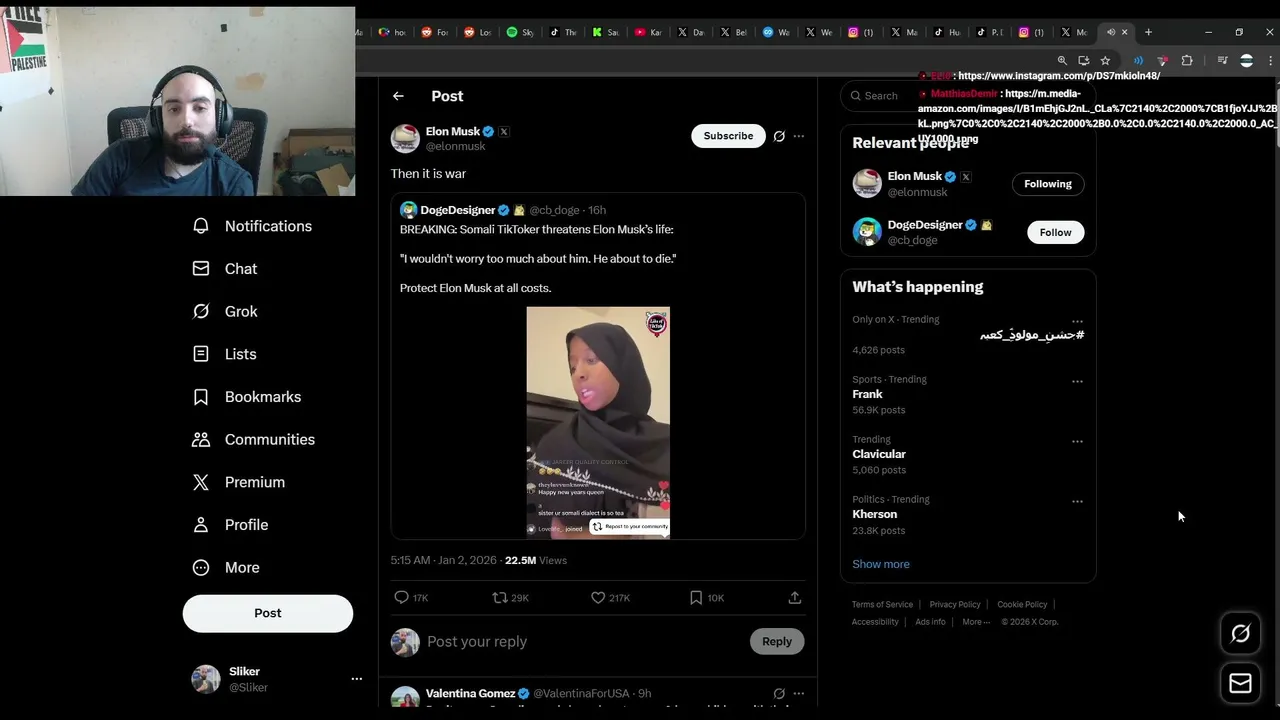Close the active browser tab
1280x720 pixels.
tap(1124, 32)
